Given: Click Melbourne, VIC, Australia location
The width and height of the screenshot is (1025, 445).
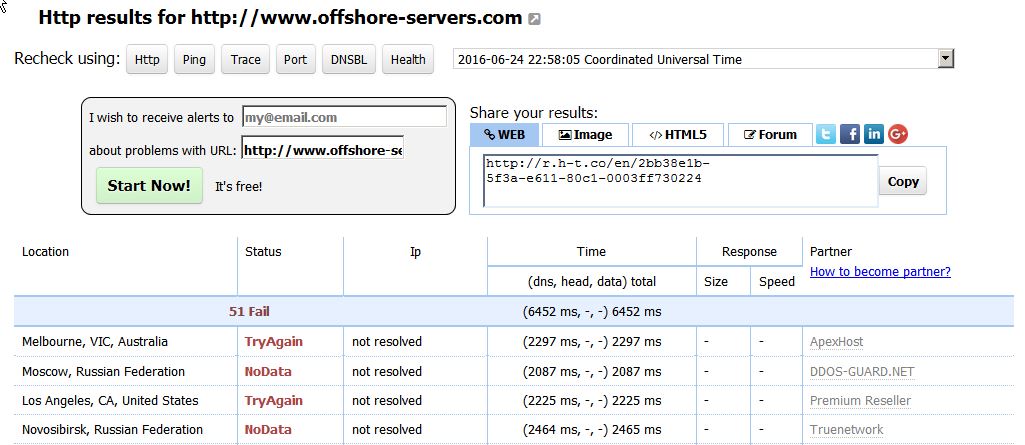Looking at the screenshot, I should [x=95, y=342].
